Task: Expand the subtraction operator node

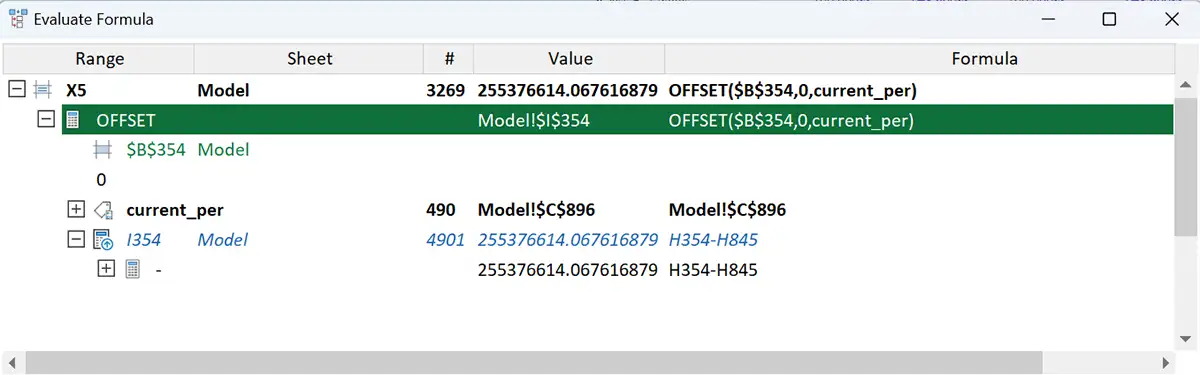Action: pyautogui.click(x=105, y=270)
